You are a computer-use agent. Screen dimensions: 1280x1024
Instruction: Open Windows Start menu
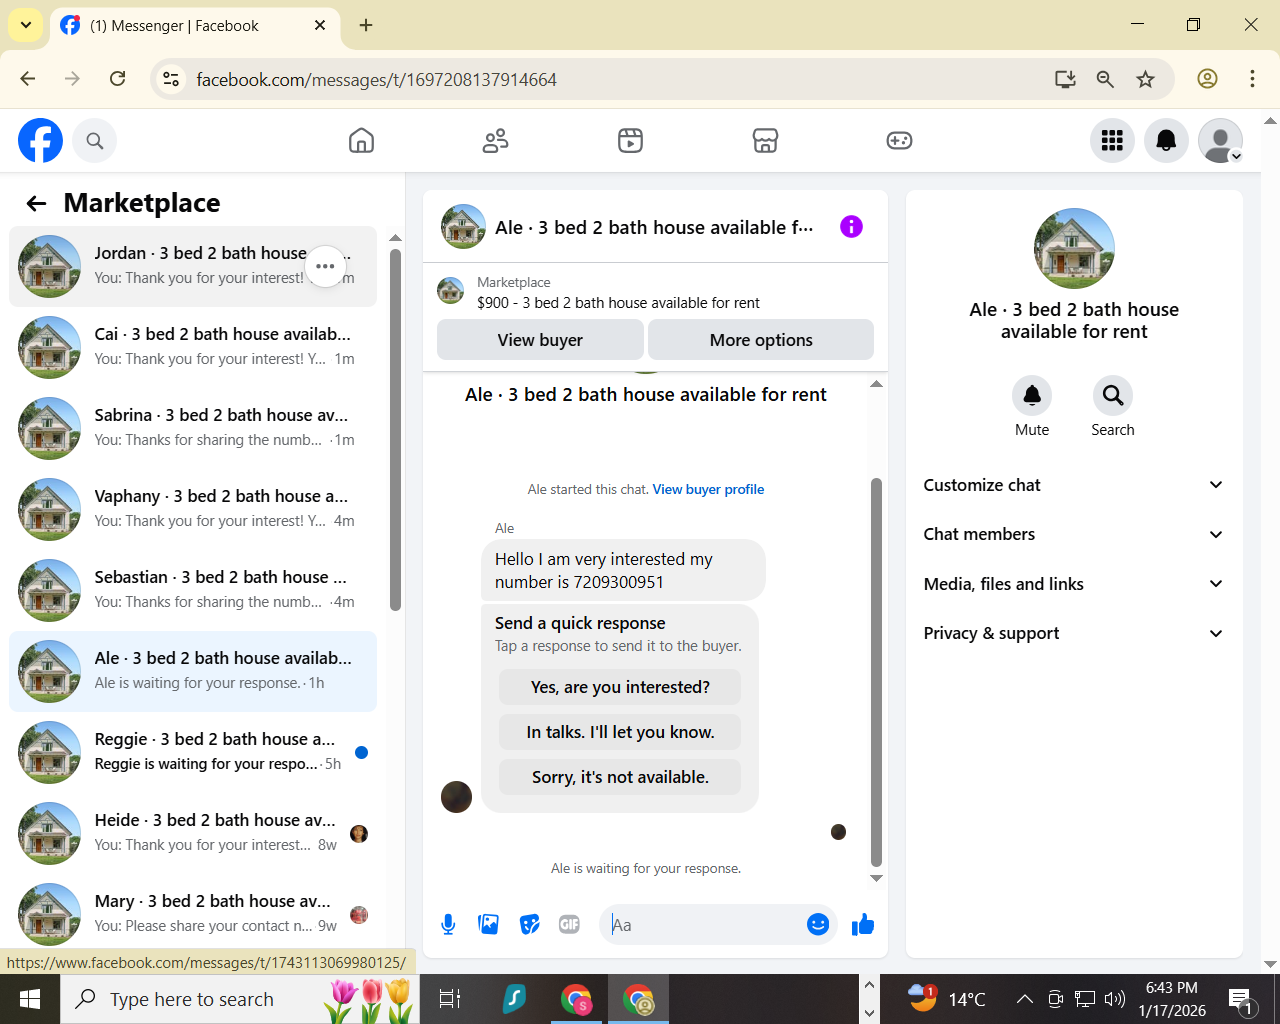[x=30, y=999]
